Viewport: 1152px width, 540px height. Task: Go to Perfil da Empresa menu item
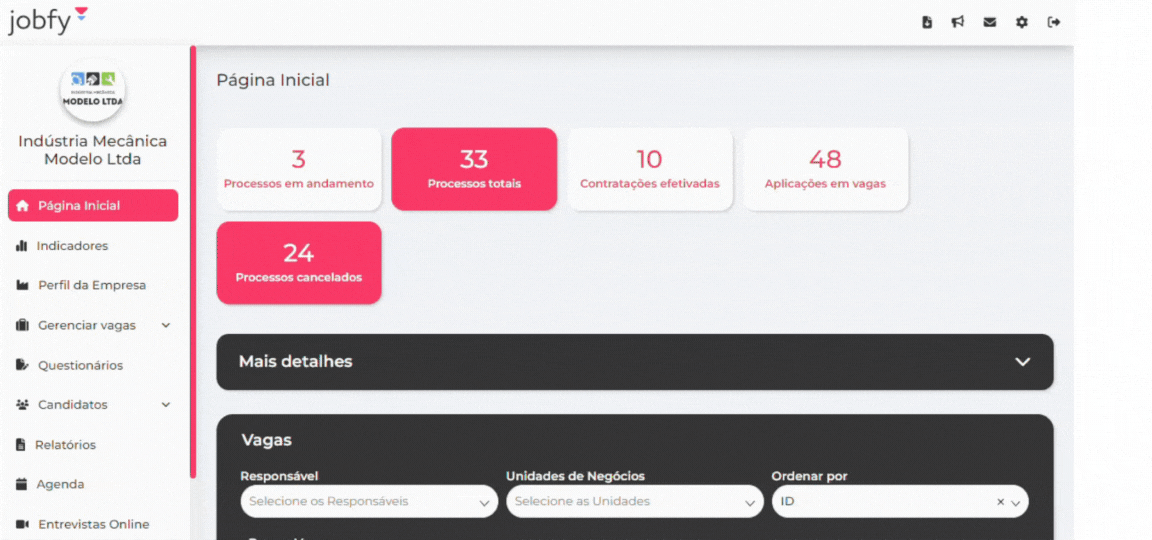[x=91, y=285]
